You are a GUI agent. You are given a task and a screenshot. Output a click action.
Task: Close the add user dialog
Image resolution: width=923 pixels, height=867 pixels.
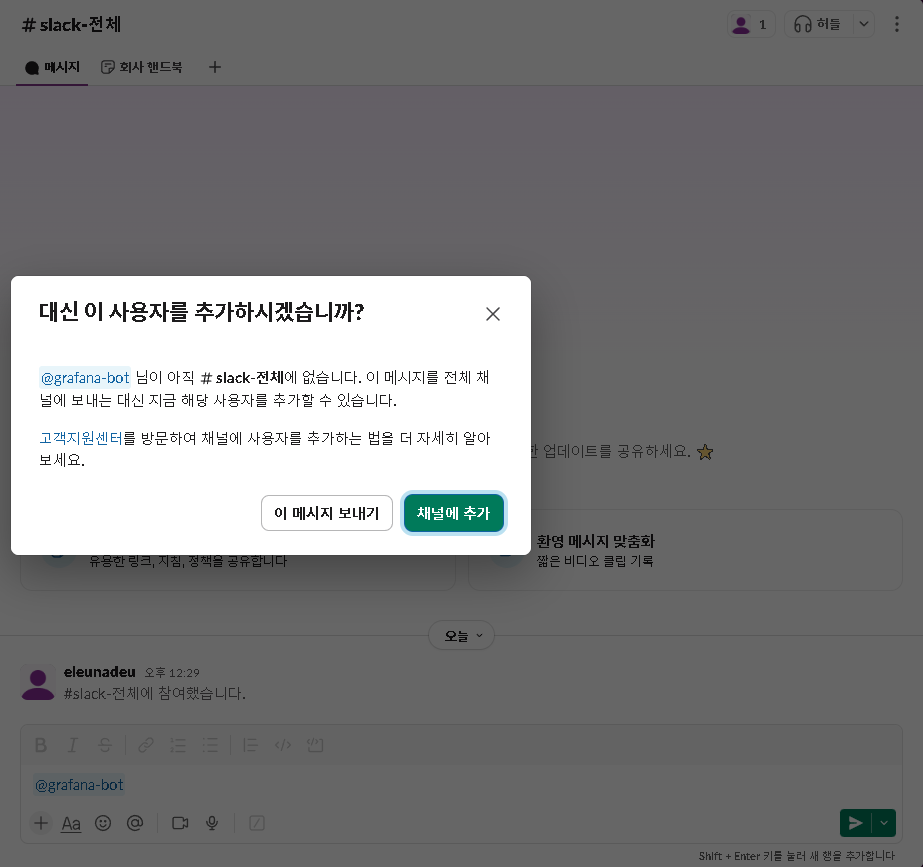[493, 314]
